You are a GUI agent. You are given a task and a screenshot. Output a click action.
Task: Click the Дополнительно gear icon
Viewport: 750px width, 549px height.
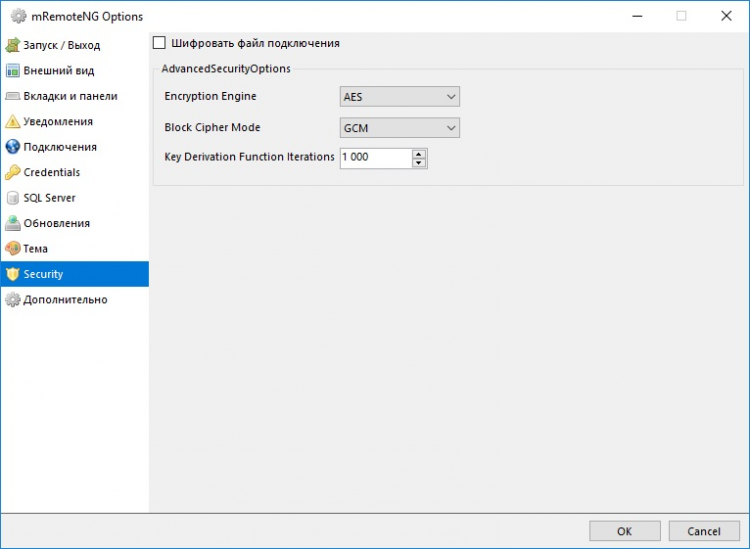12,300
